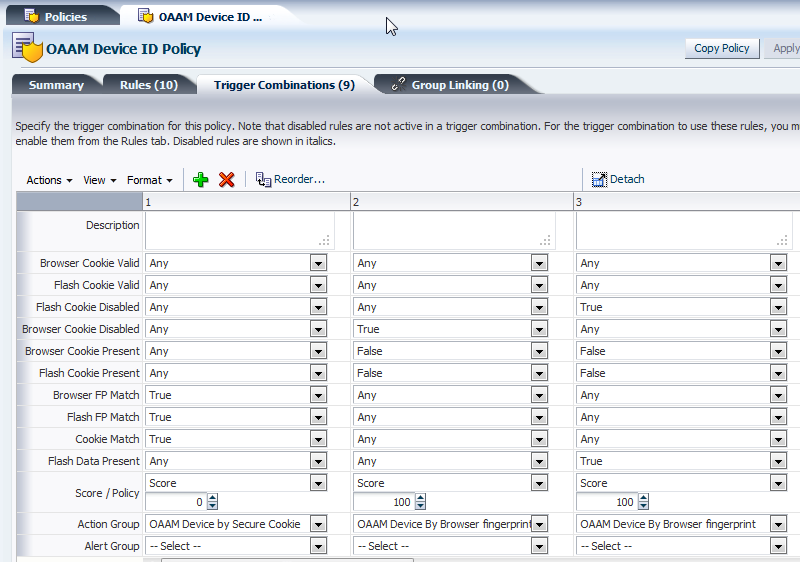Screen dimensions: 800x562
Task: Click the score value field showing 0
Action: click(176, 502)
